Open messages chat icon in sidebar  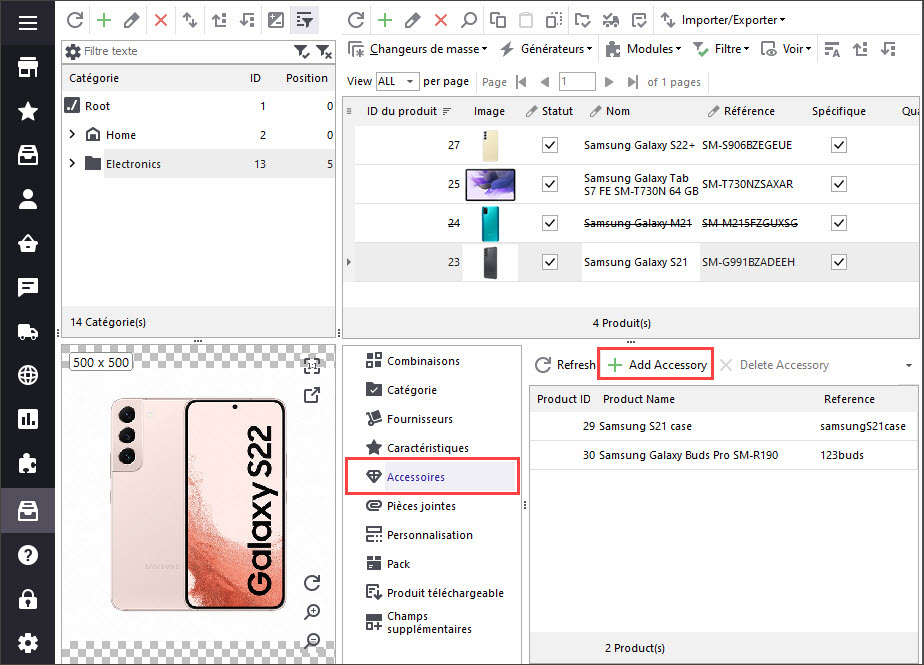click(x=28, y=287)
